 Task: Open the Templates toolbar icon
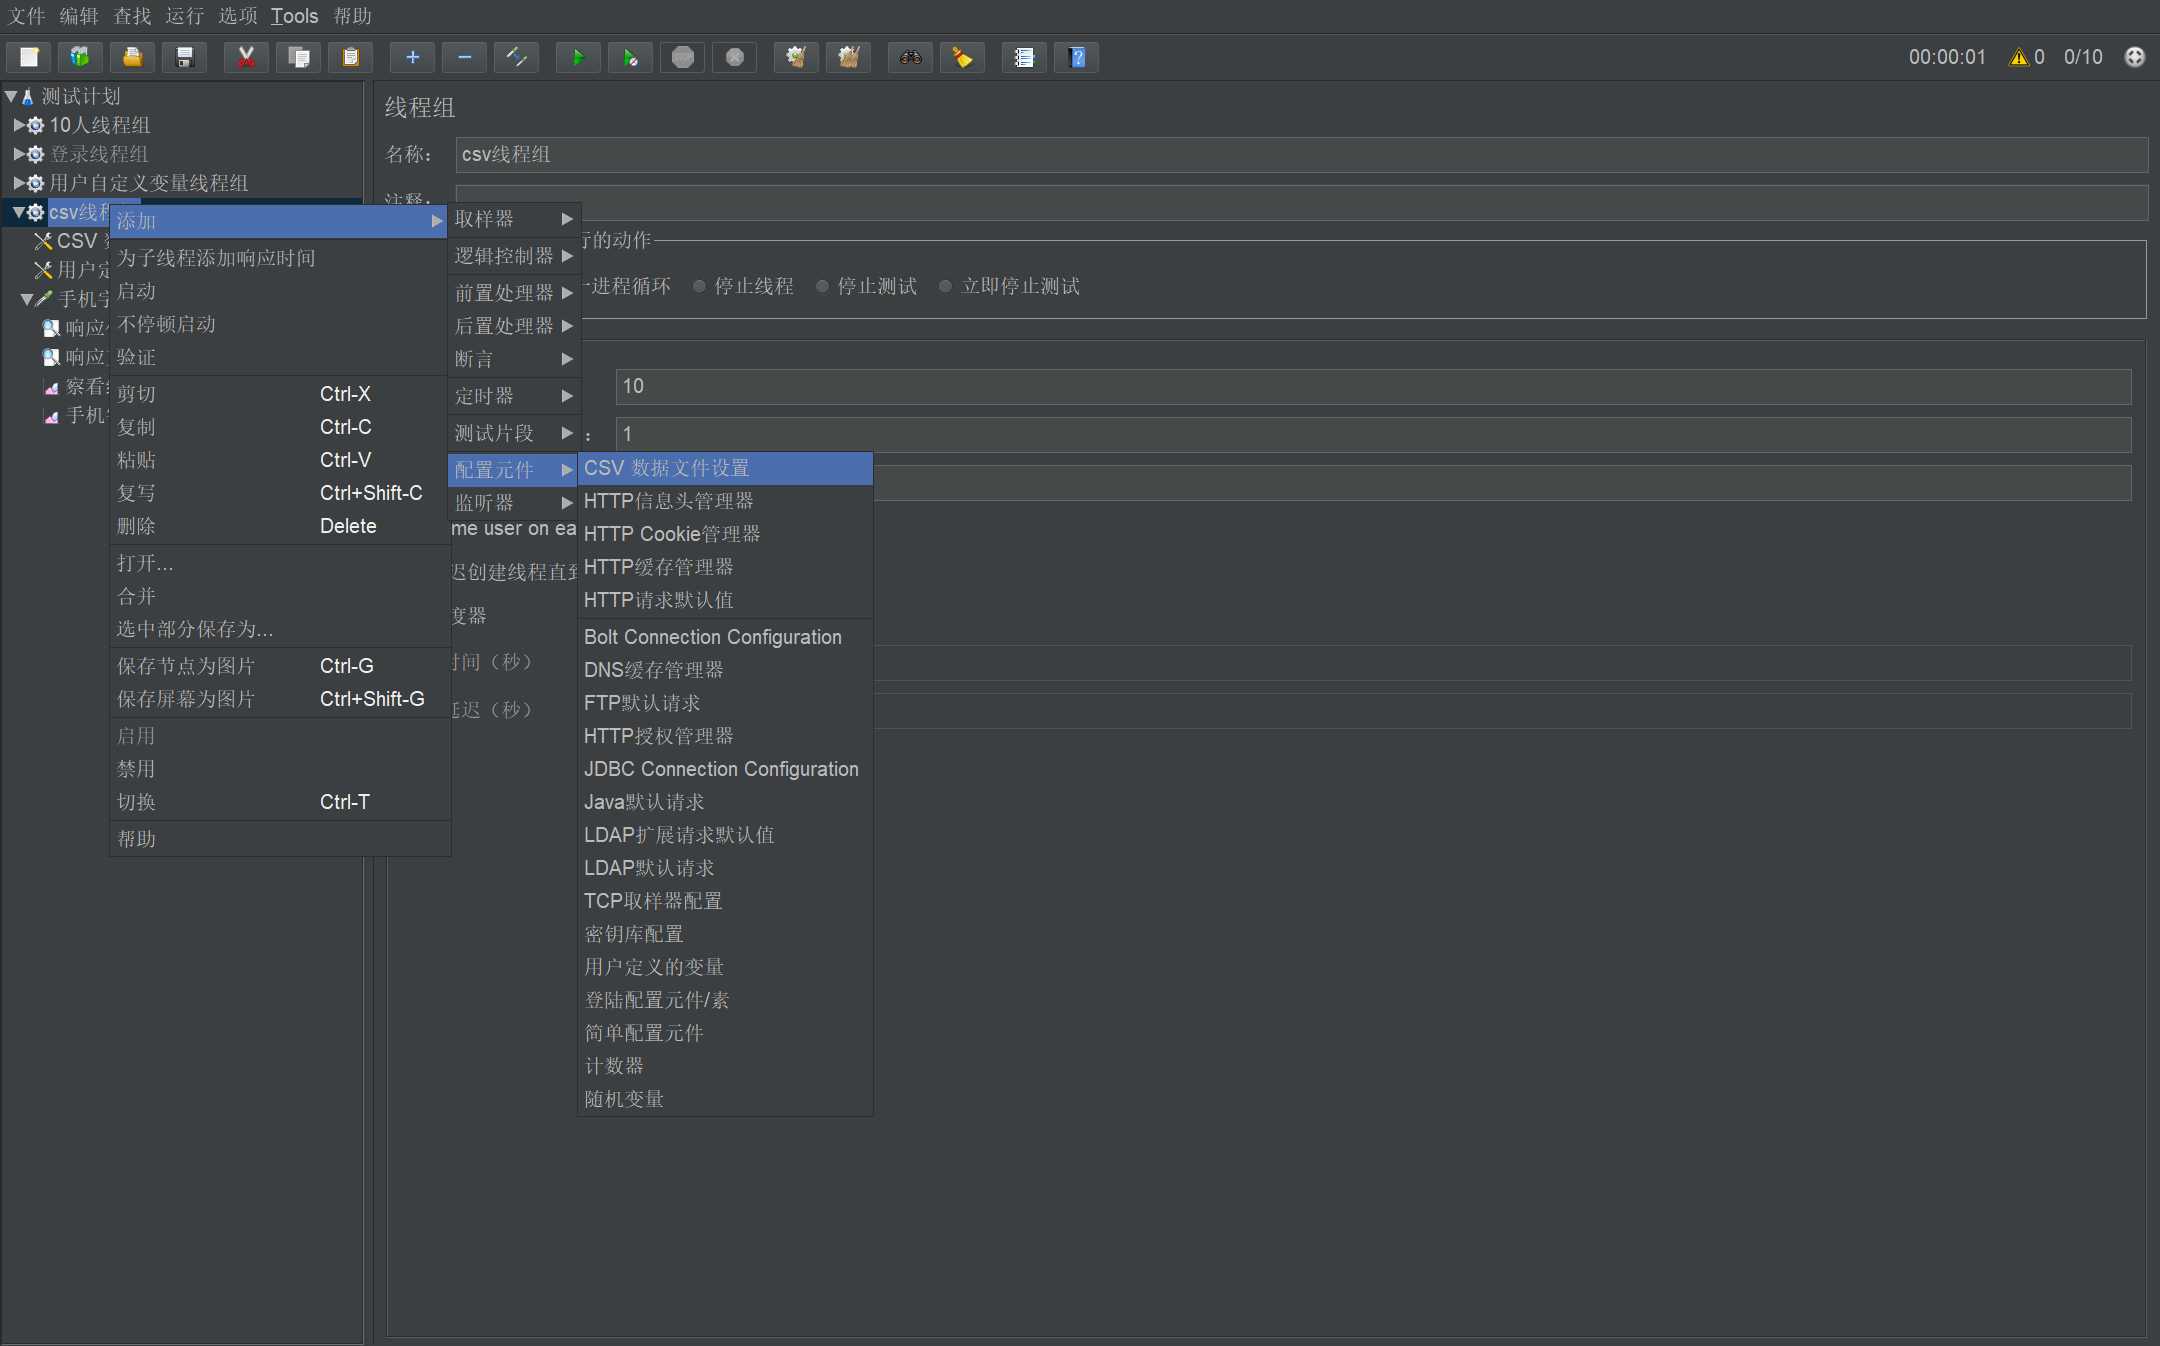coord(80,57)
